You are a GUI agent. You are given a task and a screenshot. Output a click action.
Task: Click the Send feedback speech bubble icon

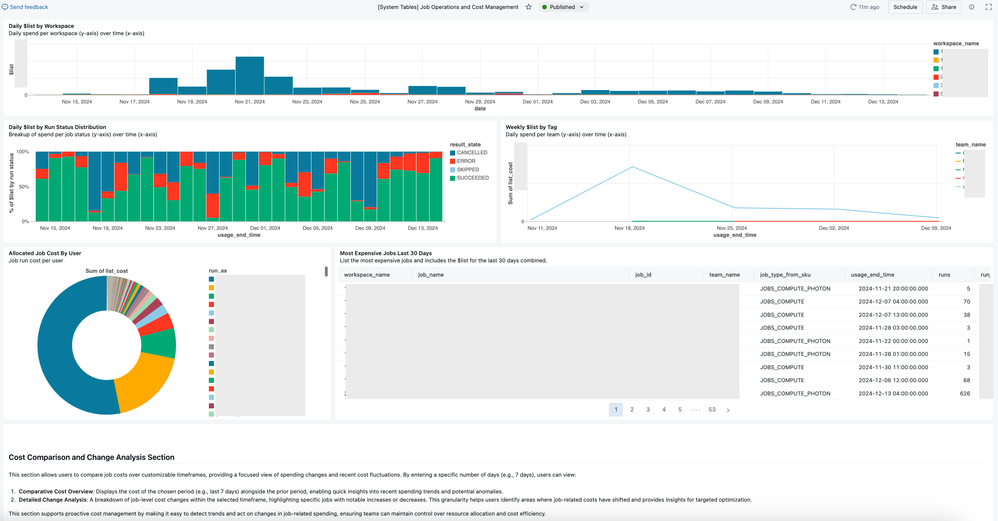5,7
